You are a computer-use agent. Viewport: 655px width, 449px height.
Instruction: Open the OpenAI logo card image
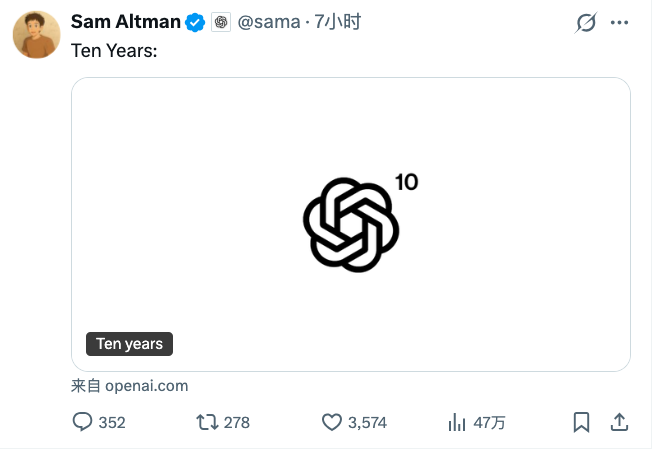(x=351, y=224)
